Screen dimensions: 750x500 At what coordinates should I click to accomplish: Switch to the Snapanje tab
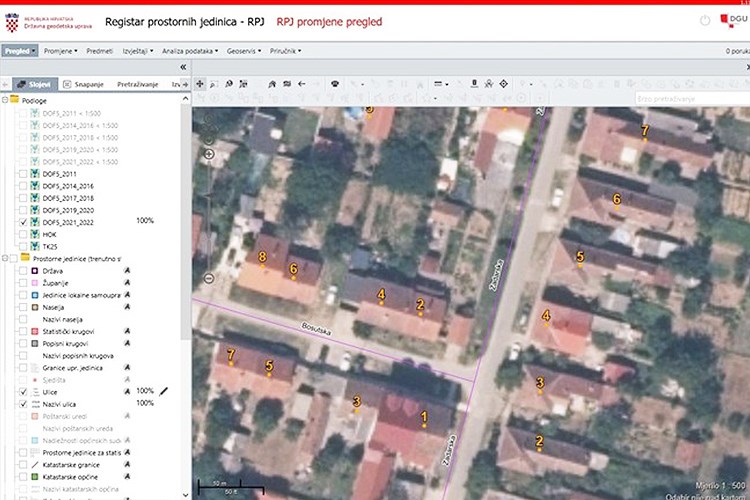point(86,84)
